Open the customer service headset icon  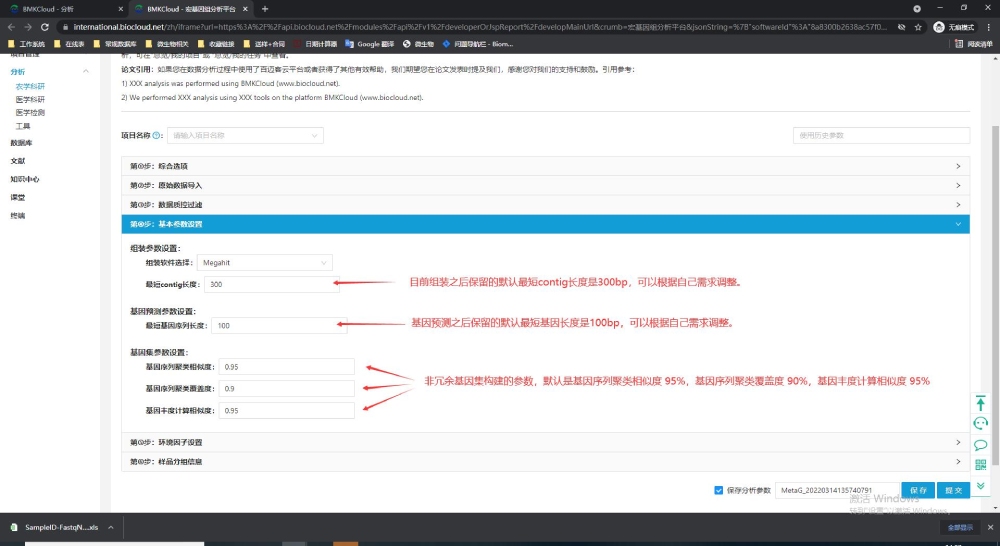click(980, 424)
